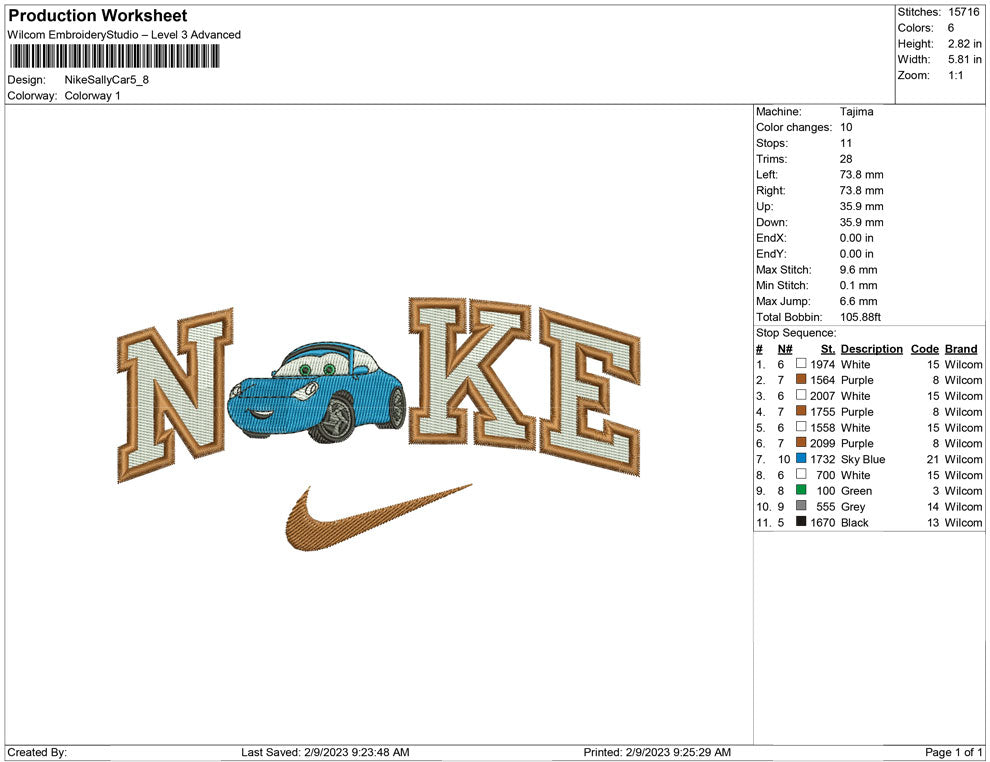Screen dimensions: 990x762
Task: Click the embroidered letter E
Action: click(x=589, y=391)
